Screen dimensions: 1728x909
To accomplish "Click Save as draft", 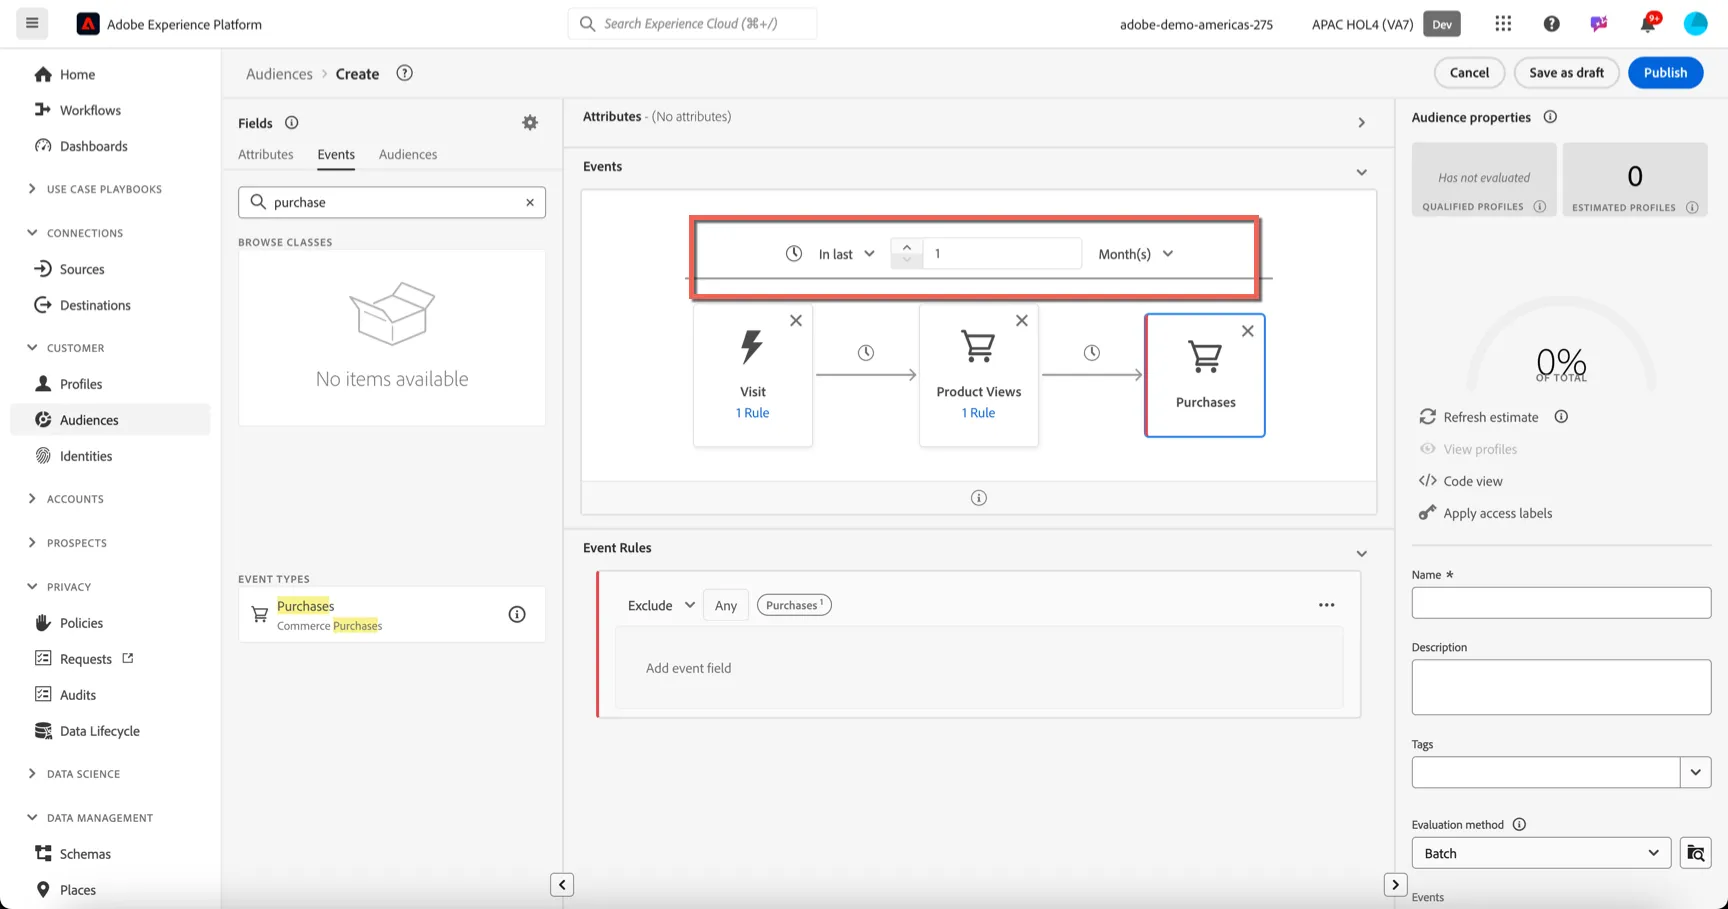I will (x=1566, y=72).
